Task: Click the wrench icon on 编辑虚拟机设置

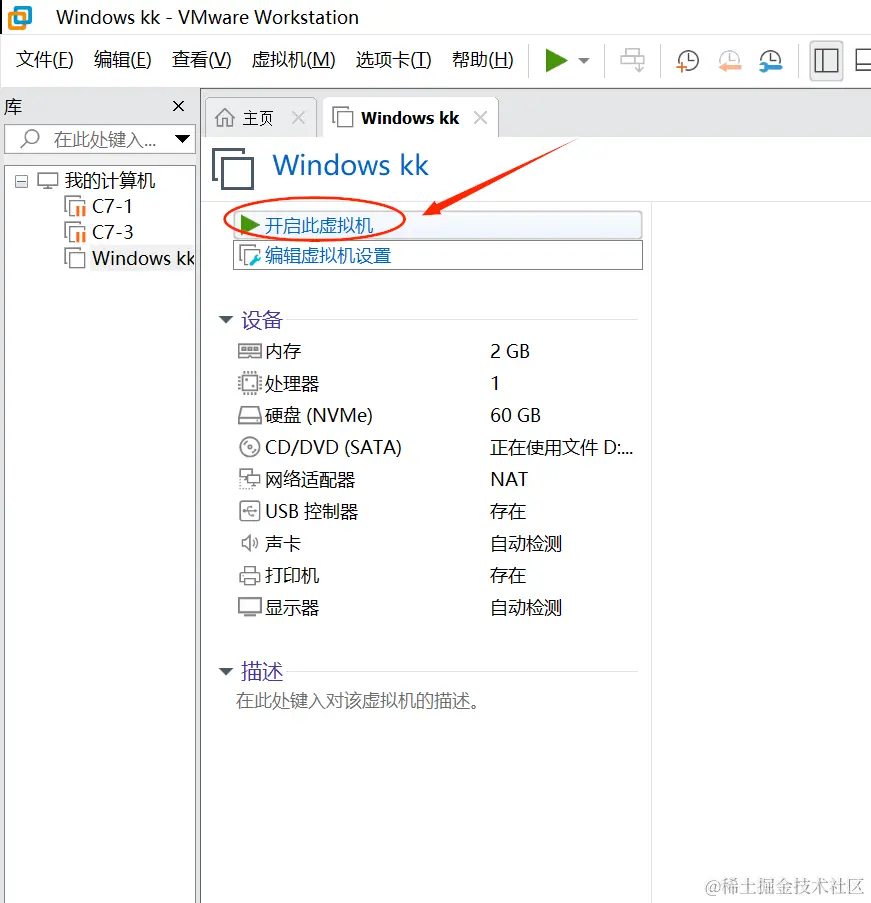Action: tap(249, 255)
